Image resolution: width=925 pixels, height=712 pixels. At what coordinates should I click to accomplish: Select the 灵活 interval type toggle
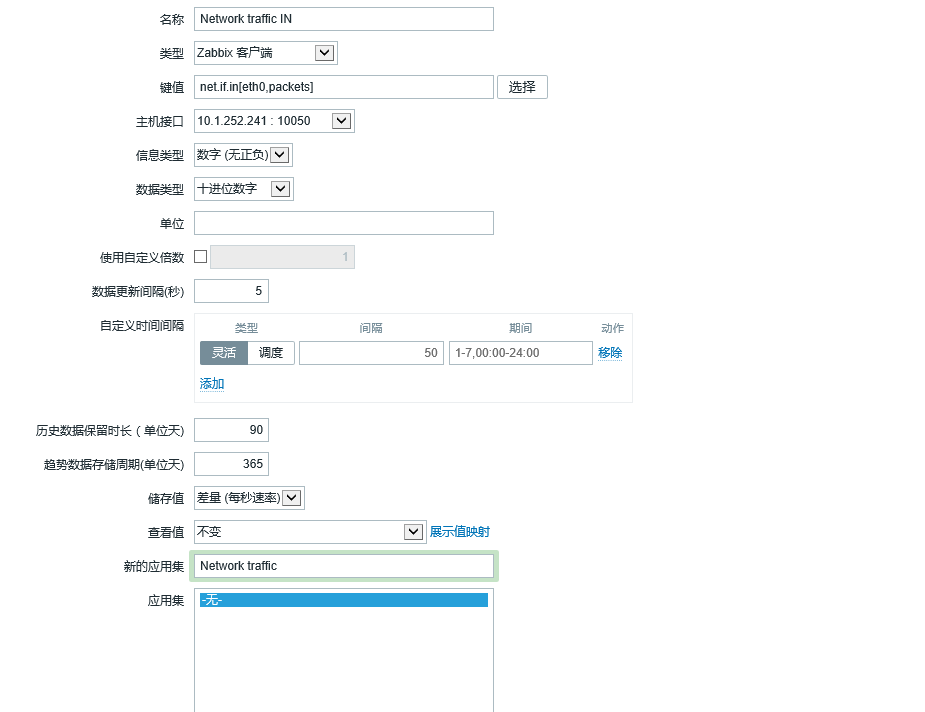[x=224, y=353]
